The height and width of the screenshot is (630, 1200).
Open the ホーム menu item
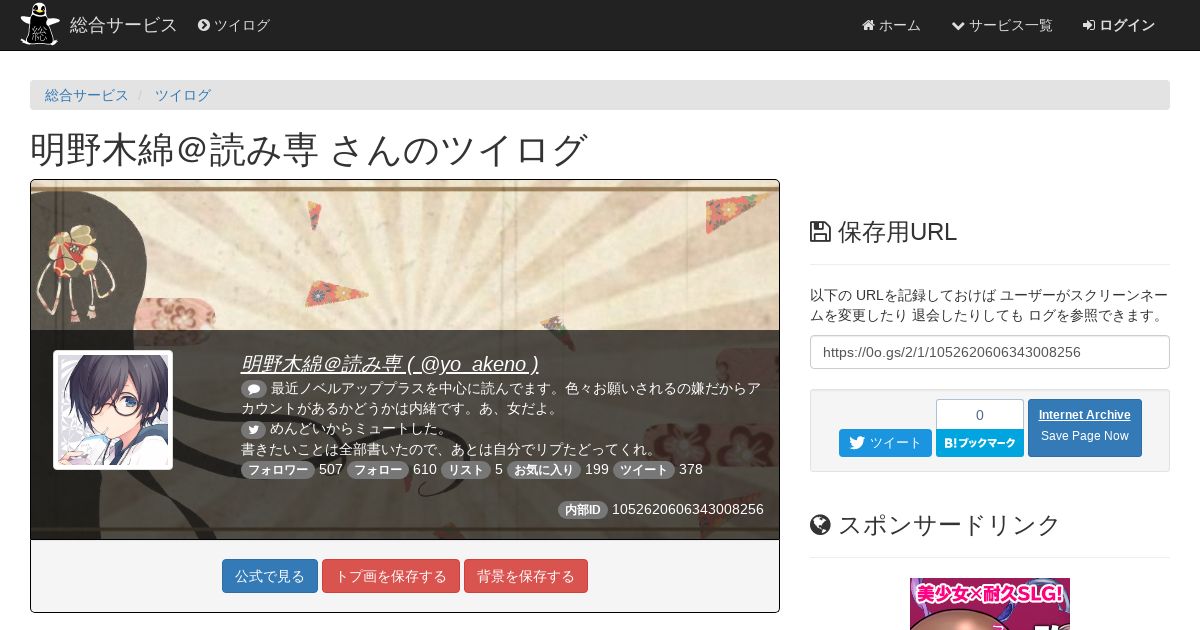pos(891,25)
